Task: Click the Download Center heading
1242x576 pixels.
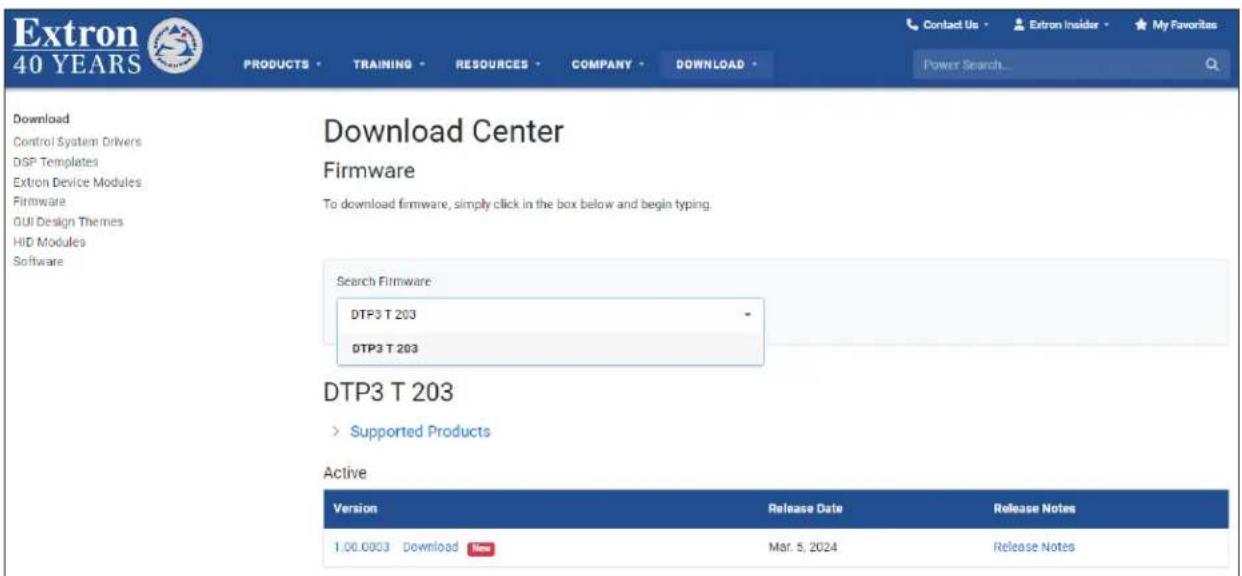Action: 445,131
